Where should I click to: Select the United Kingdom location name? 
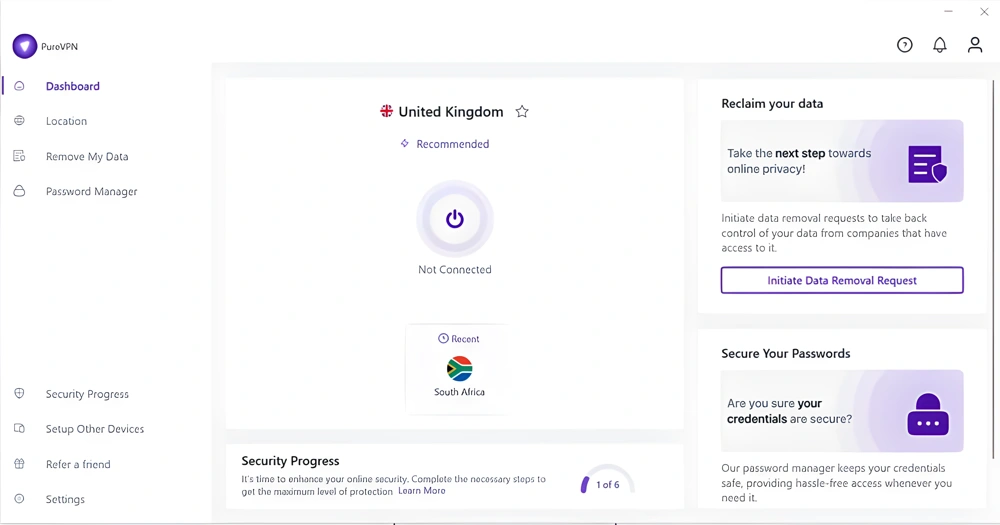click(450, 112)
